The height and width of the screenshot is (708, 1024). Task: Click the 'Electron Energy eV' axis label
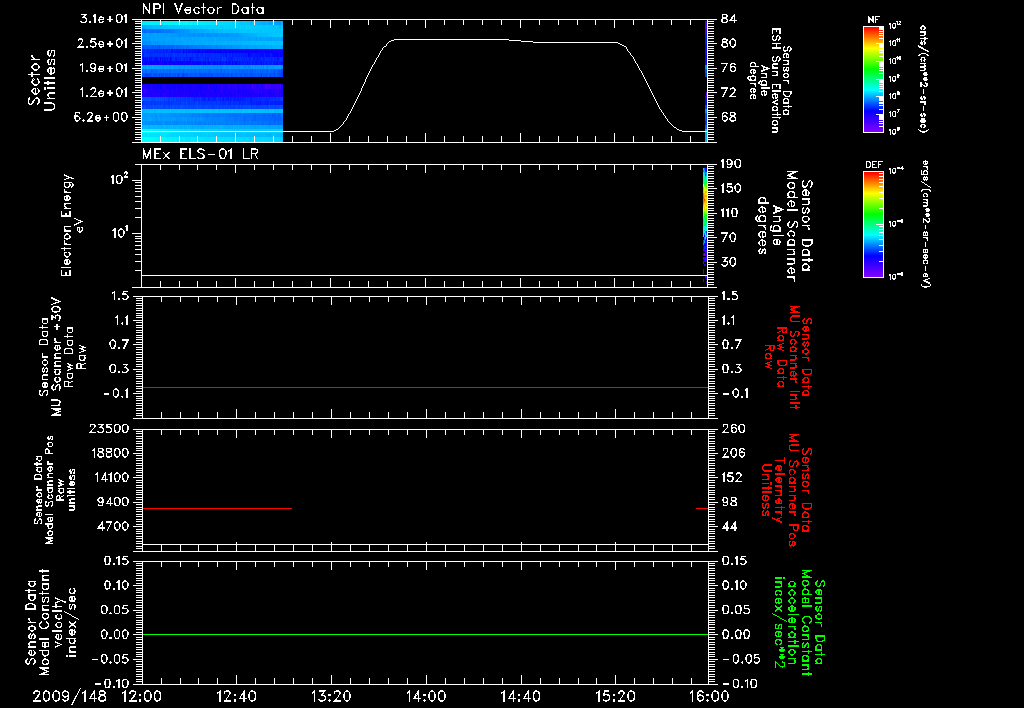pos(72,225)
